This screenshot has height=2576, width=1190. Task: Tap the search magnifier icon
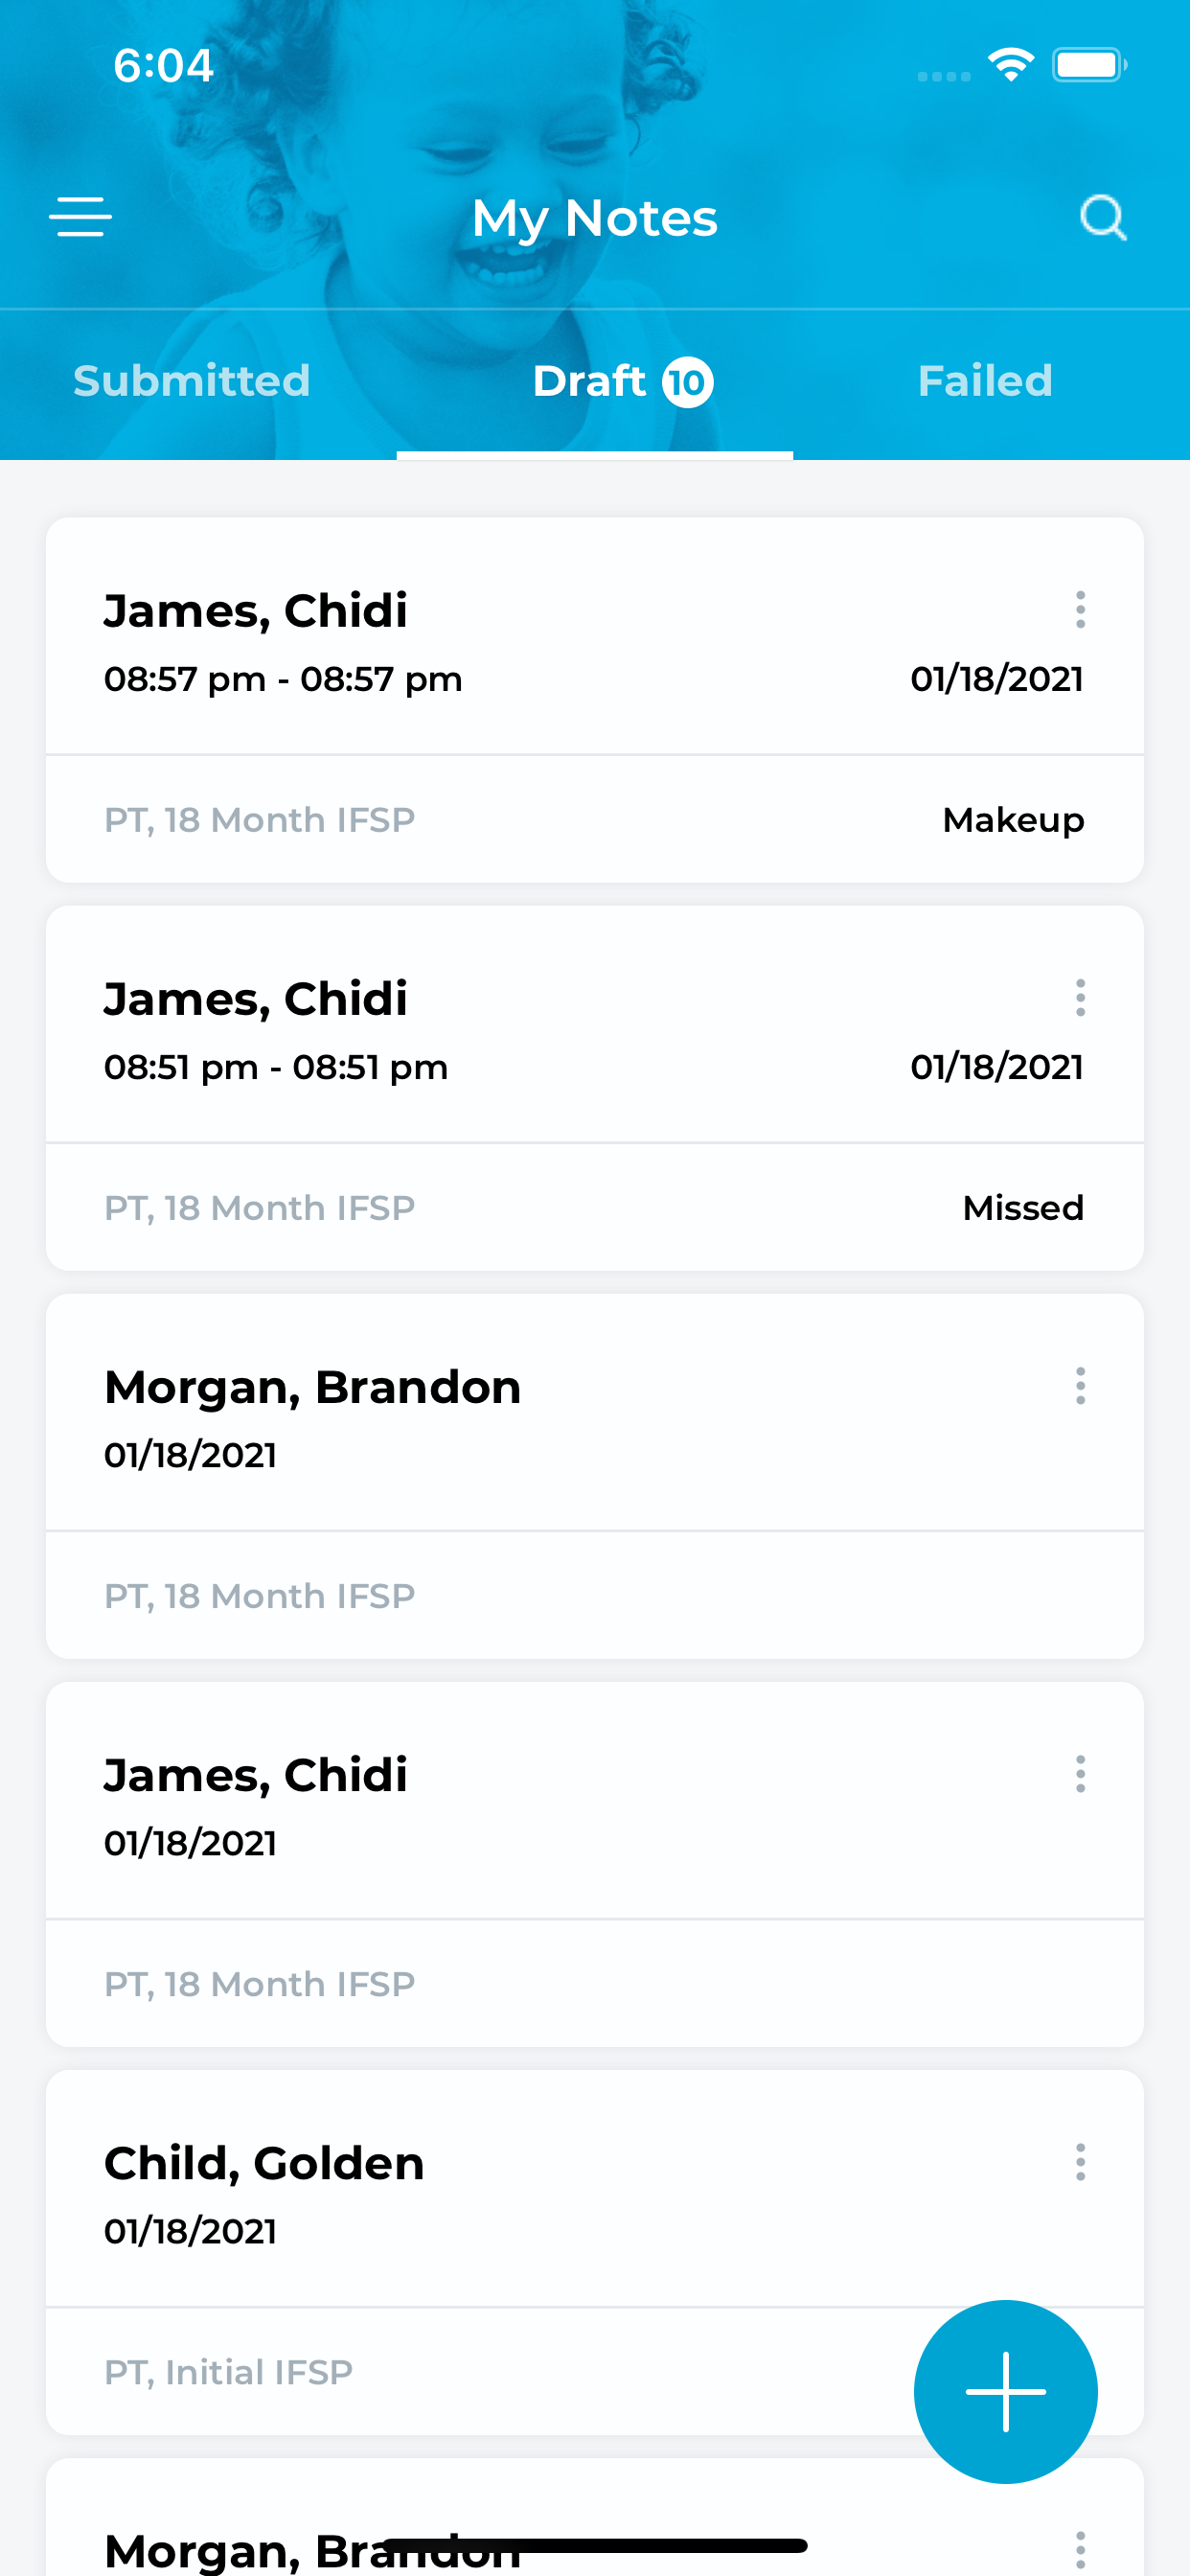pyautogui.click(x=1103, y=217)
